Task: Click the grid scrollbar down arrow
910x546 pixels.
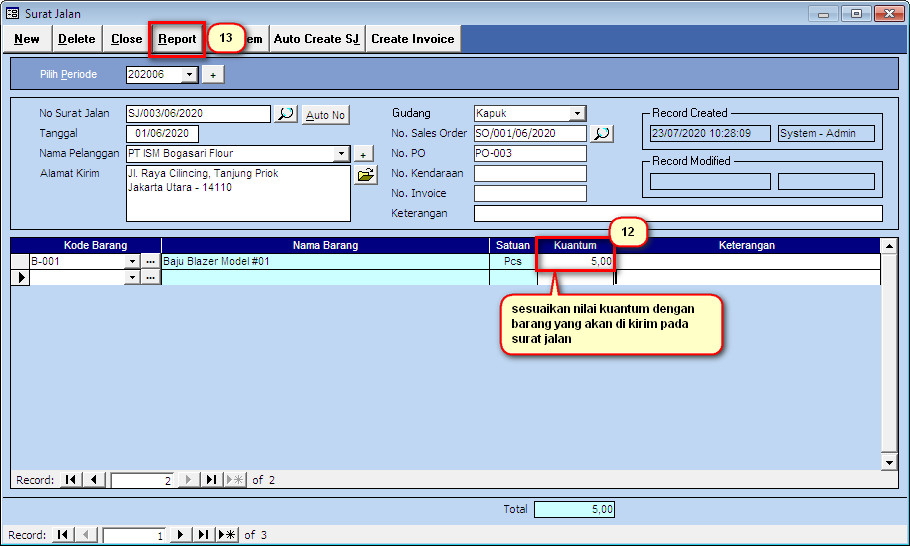Action: (889, 462)
